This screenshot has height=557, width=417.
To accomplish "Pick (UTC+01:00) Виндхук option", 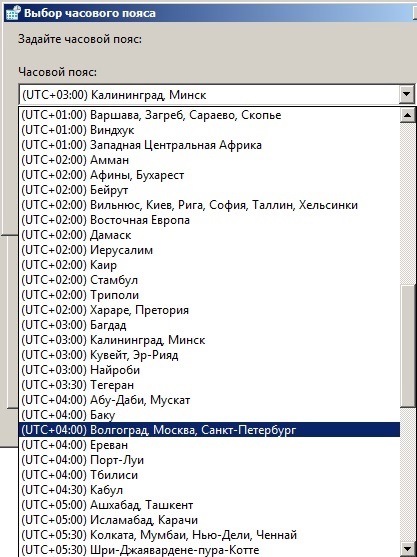I will pyautogui.click(x=209, y=130).
